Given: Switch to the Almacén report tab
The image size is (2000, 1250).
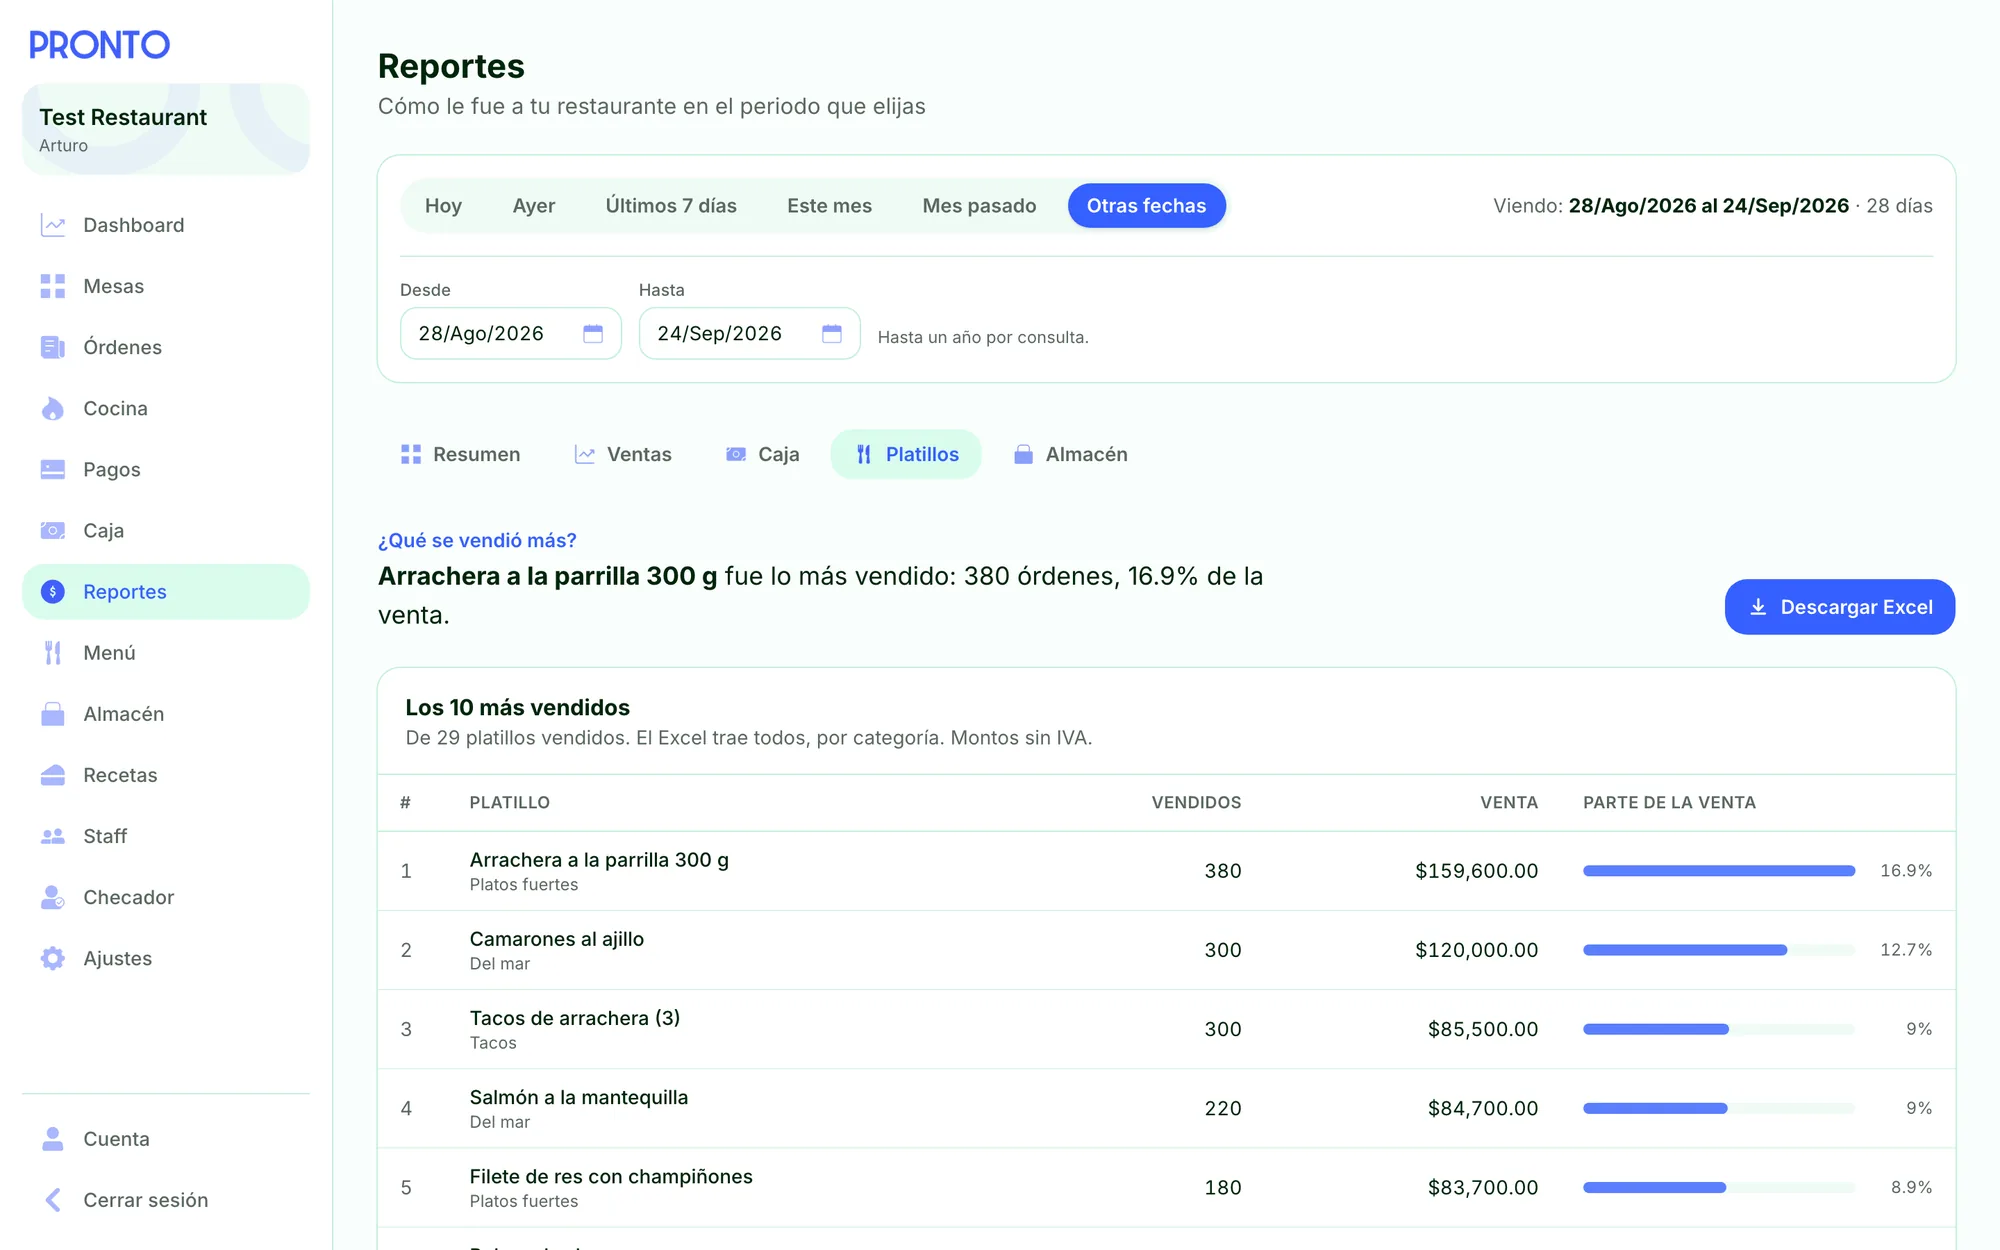Looking at the screenshot, I should click(x=1071, y=454).
